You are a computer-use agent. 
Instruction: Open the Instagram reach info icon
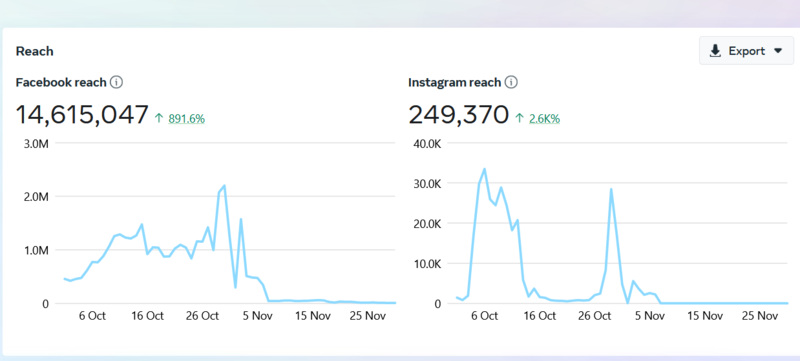pos(511,82)
